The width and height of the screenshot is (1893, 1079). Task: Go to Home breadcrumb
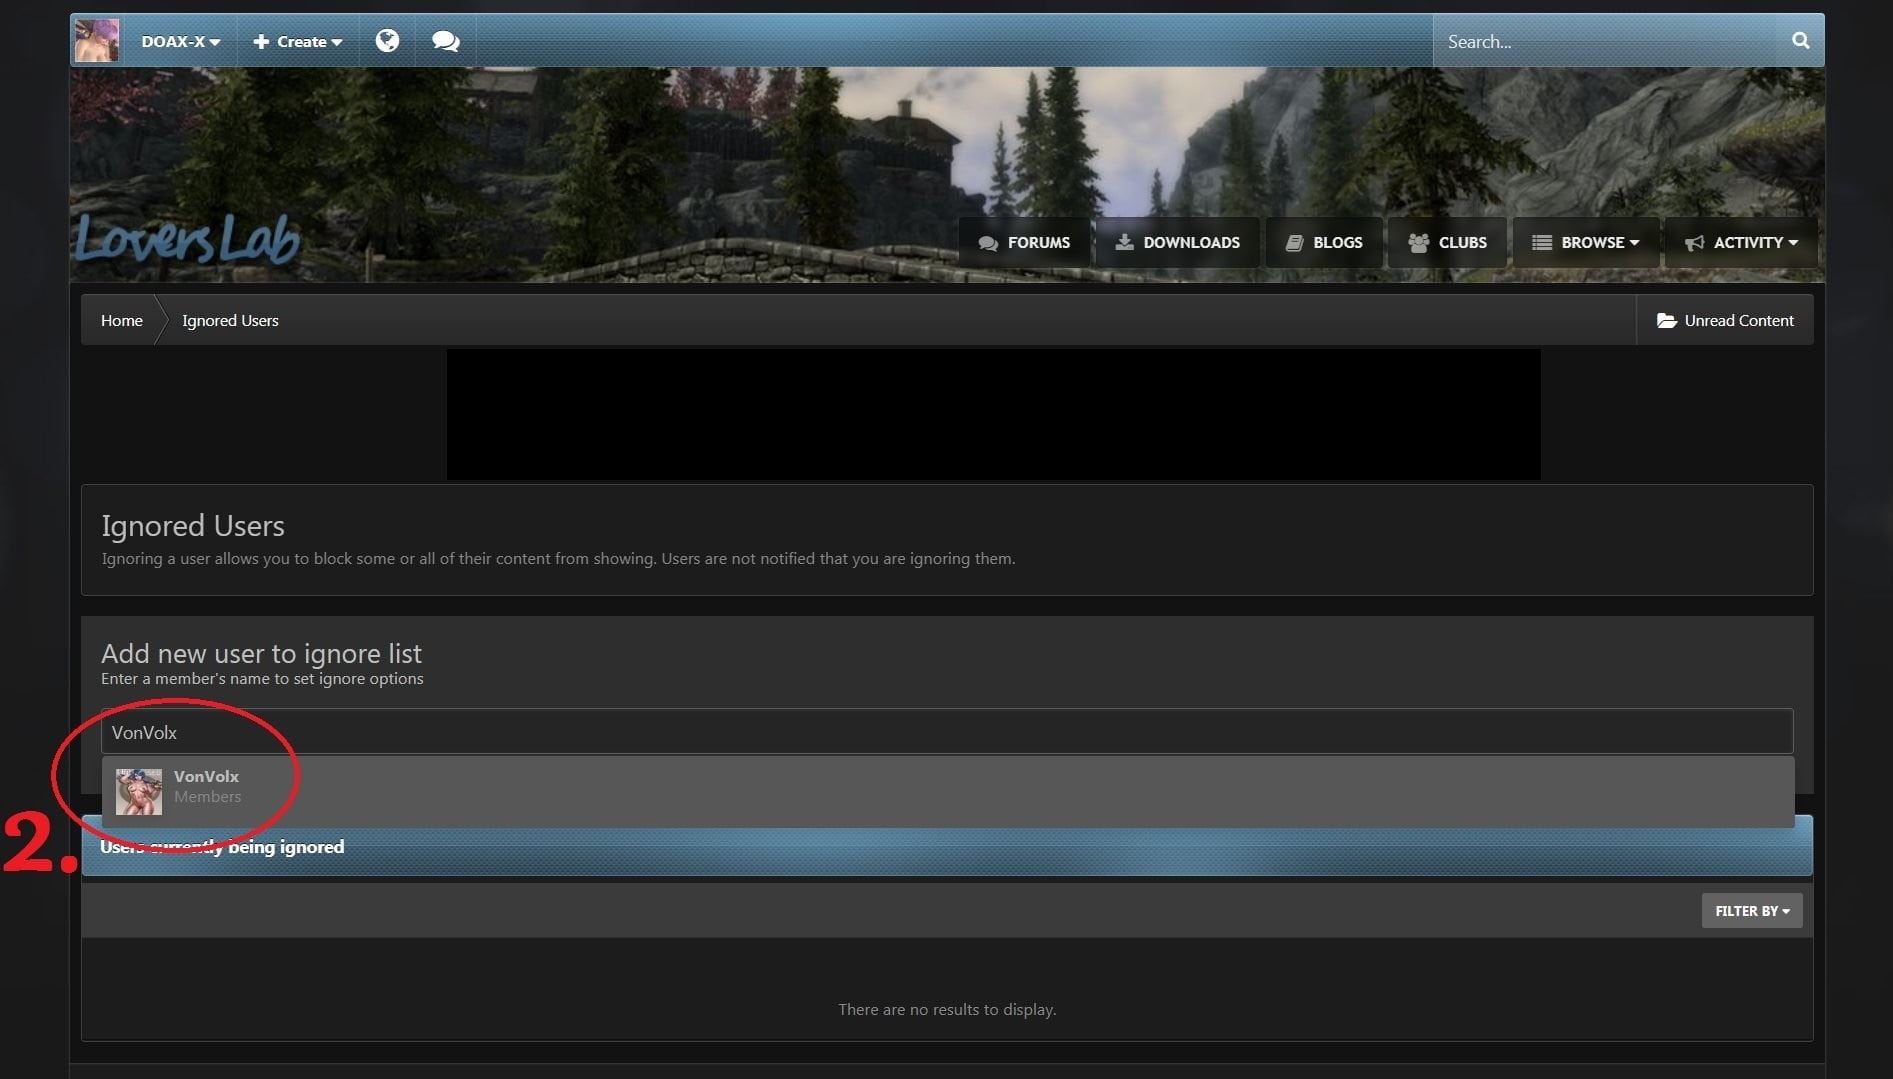[x=122, y=320]
